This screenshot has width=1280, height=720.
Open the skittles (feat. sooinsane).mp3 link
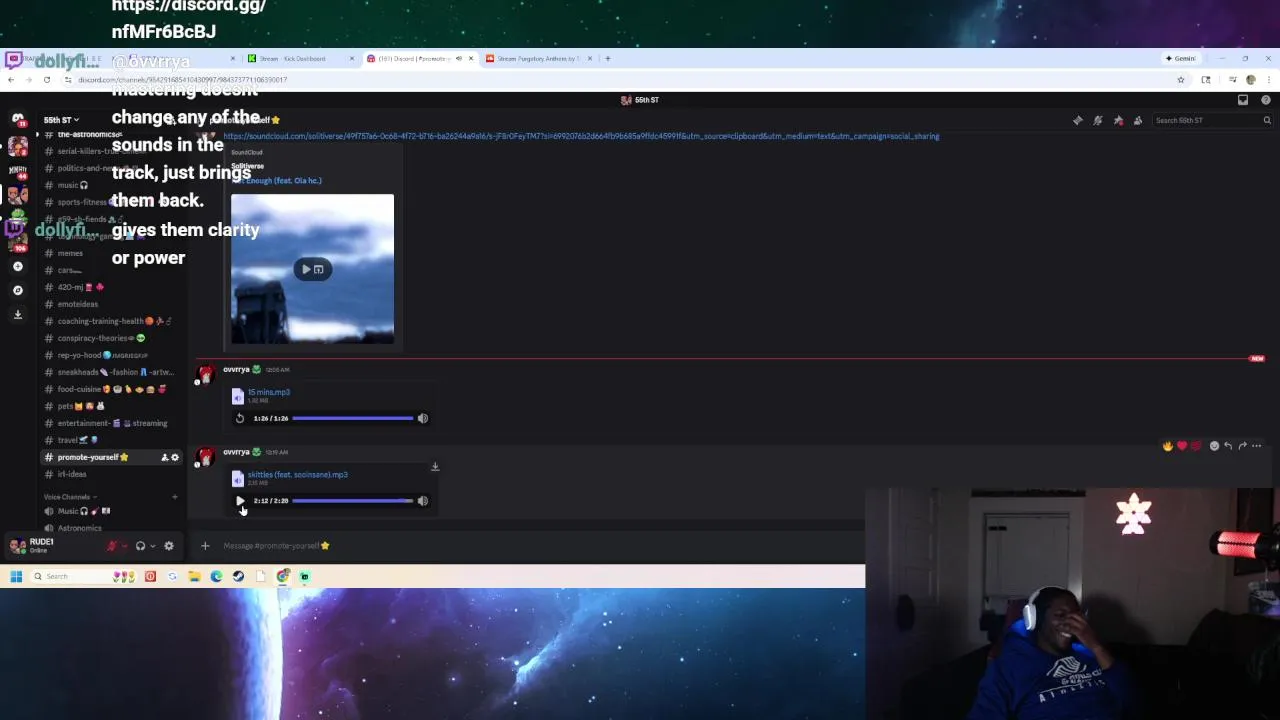pyautogui.click(x=297, y=475)
